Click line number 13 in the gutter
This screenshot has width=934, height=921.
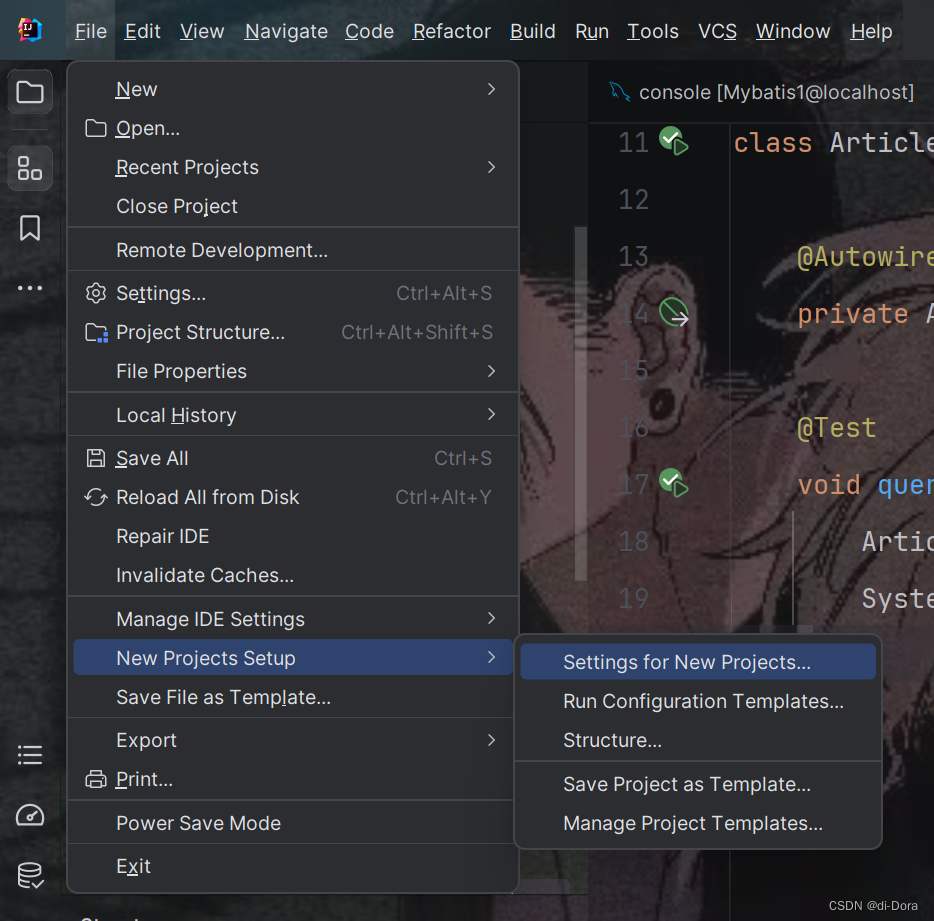click(x=633, y=257)
